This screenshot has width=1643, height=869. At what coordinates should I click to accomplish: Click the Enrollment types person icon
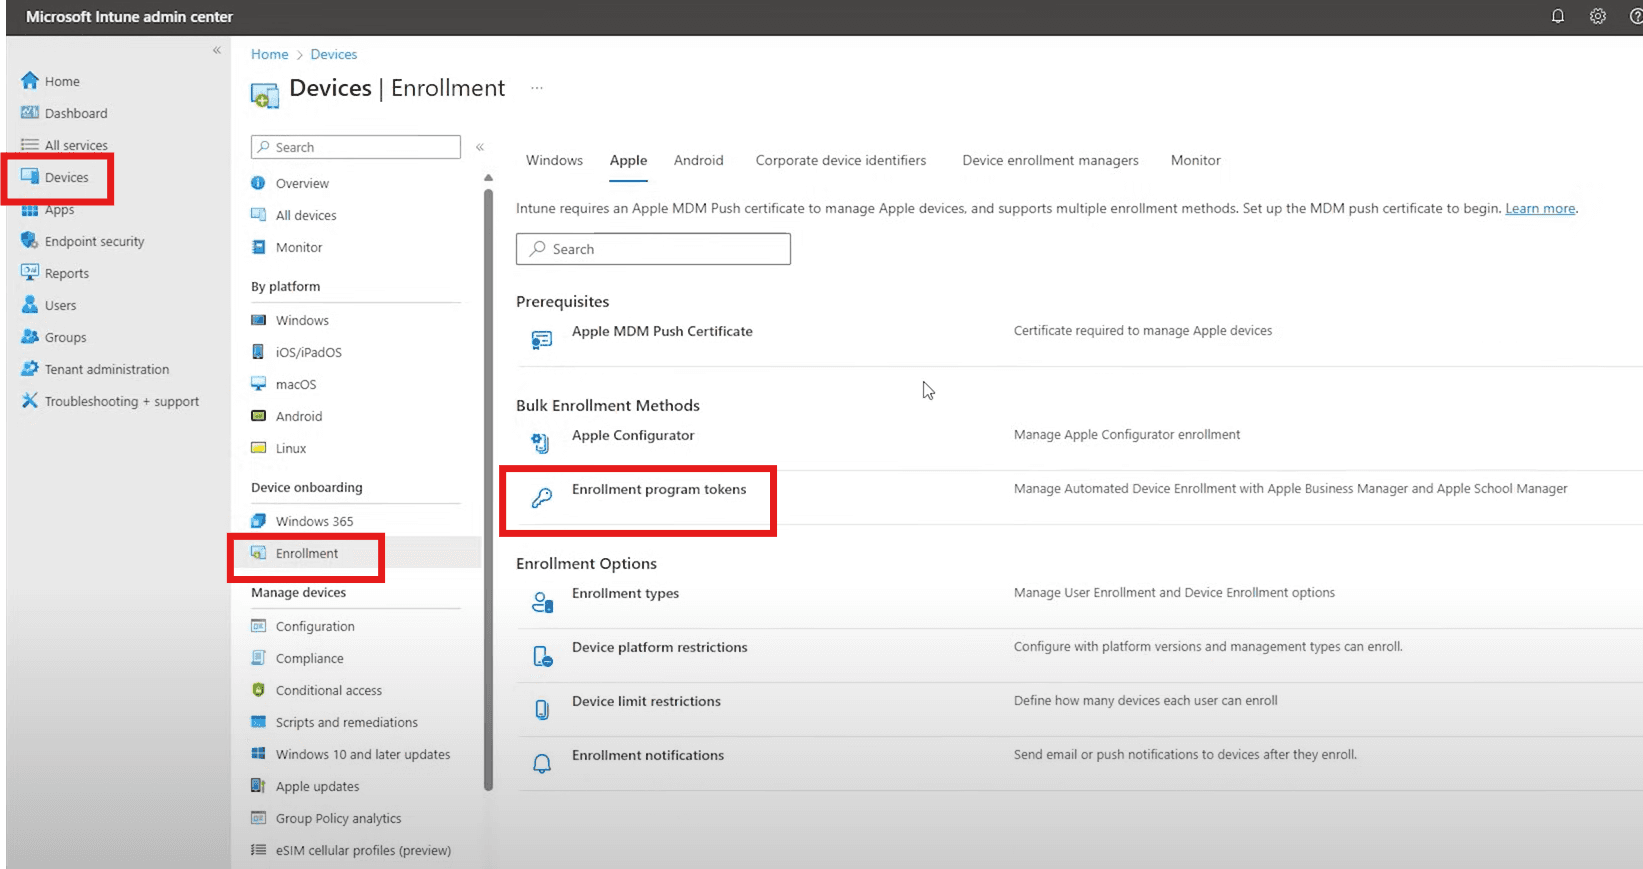pyautogui.click(x=542, y=602)
